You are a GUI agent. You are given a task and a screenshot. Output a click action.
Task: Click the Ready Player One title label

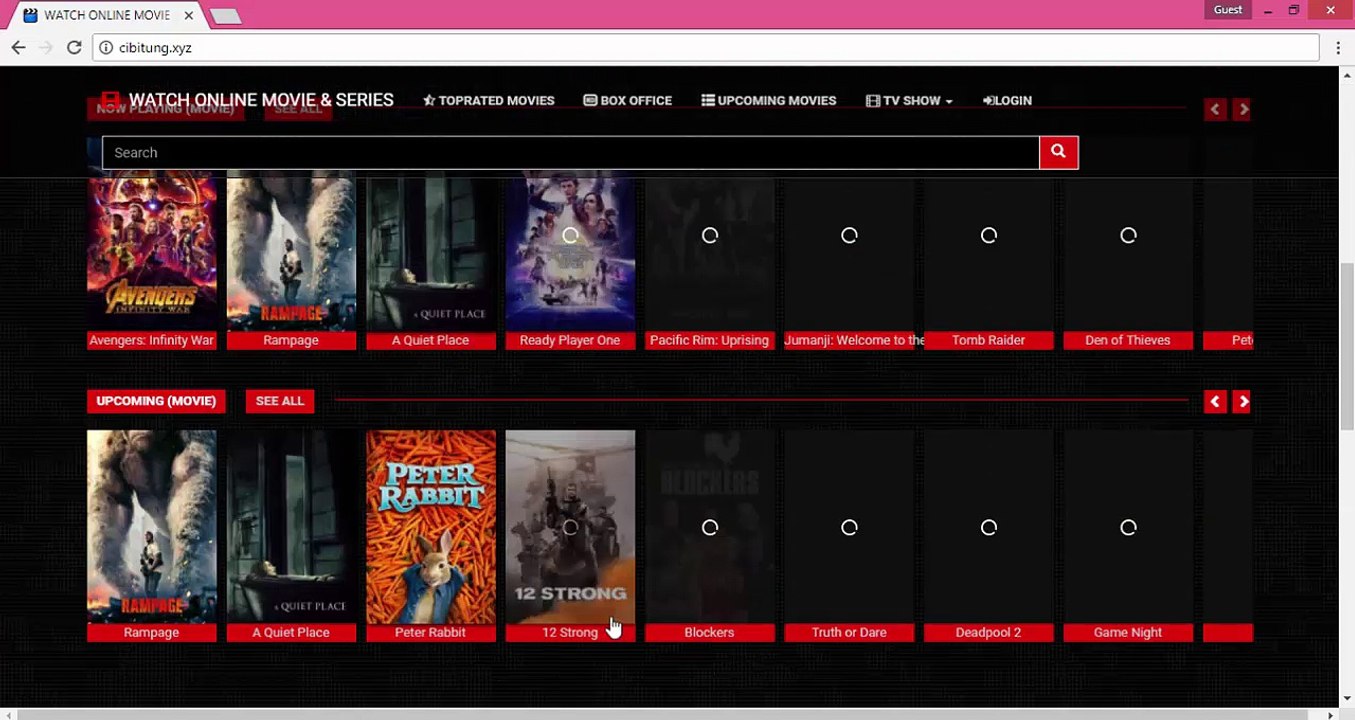[570, 340]
